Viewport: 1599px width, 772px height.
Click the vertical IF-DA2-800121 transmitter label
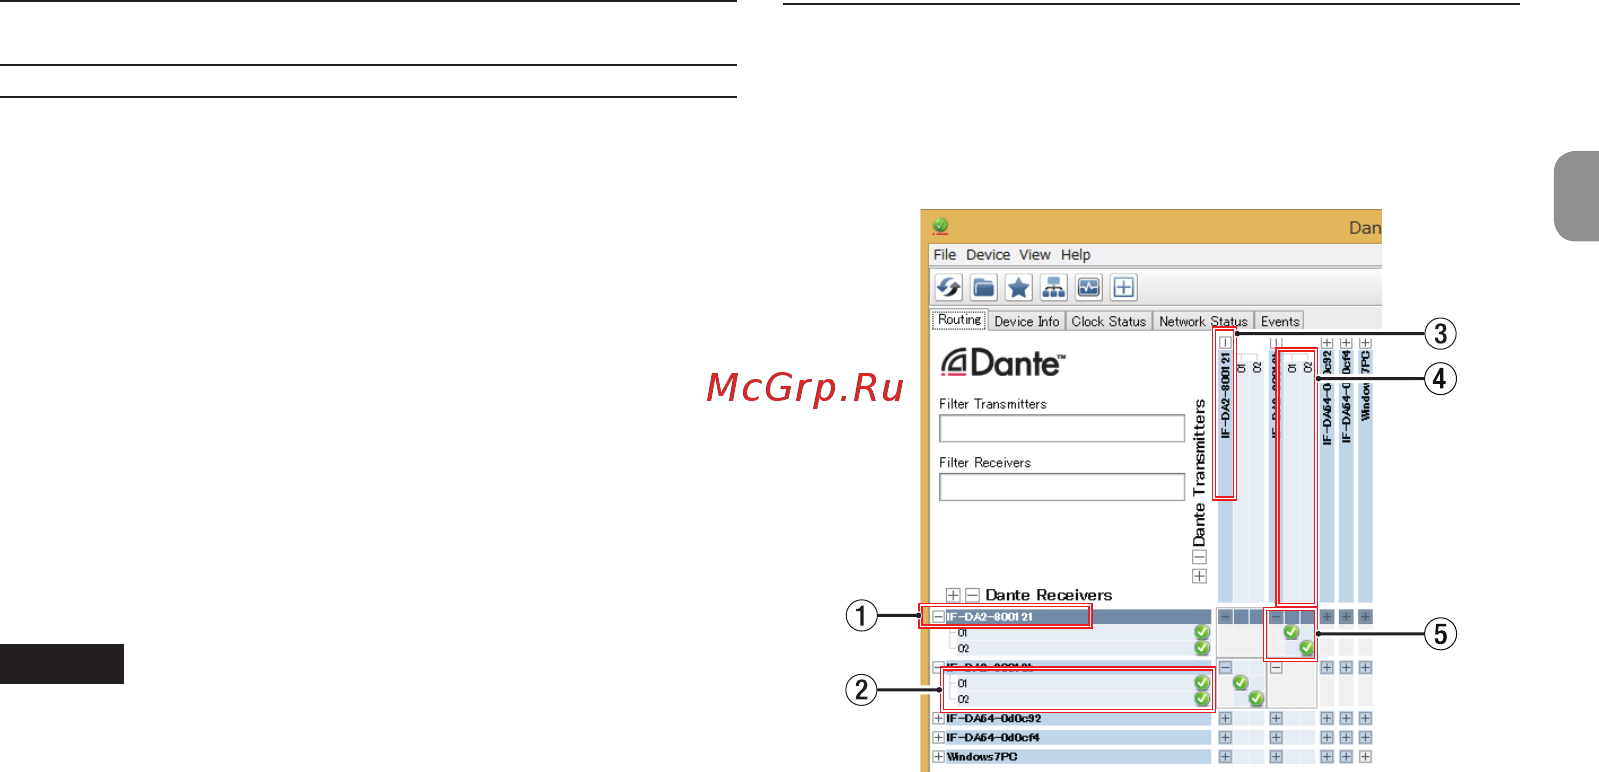[1225, 395]
